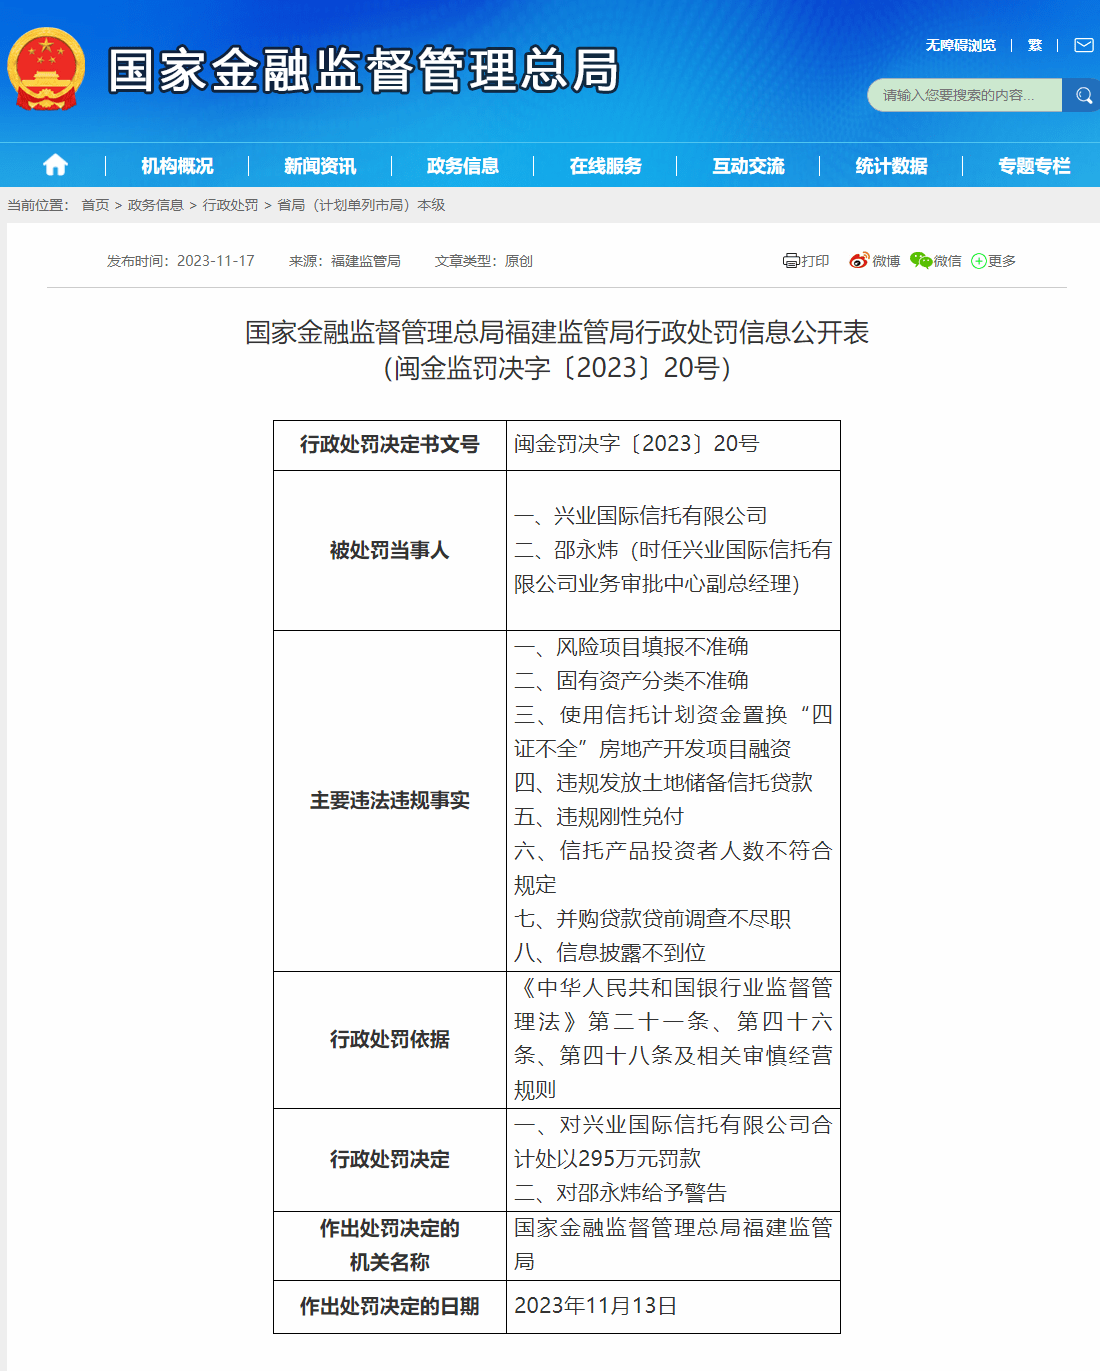
Task: Open 政务信息 breadcrumb link
Action: [x=155, y=205]
